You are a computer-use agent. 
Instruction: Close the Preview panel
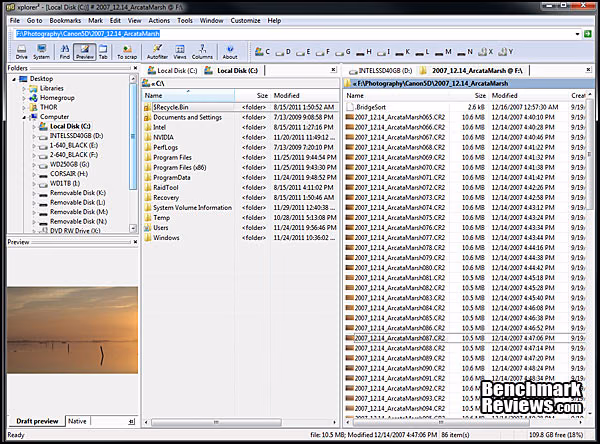pos(135,242)
